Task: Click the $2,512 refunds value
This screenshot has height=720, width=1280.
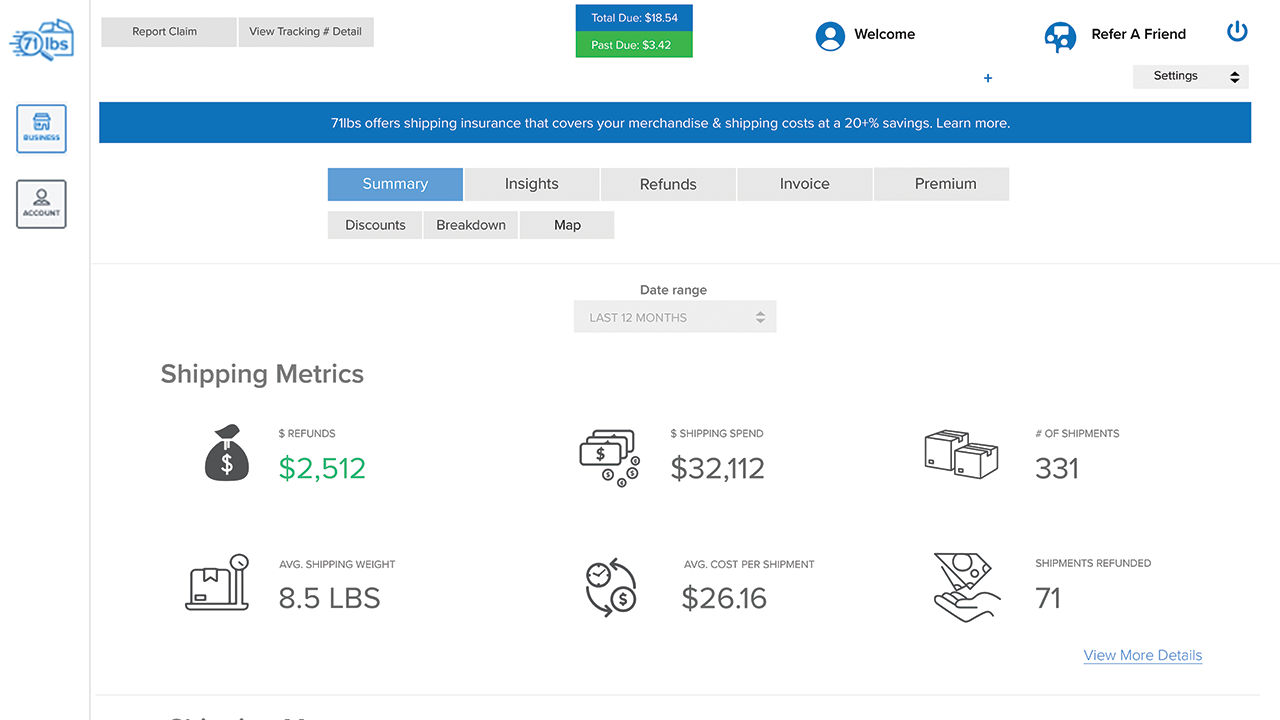Action: coord(322,468)
